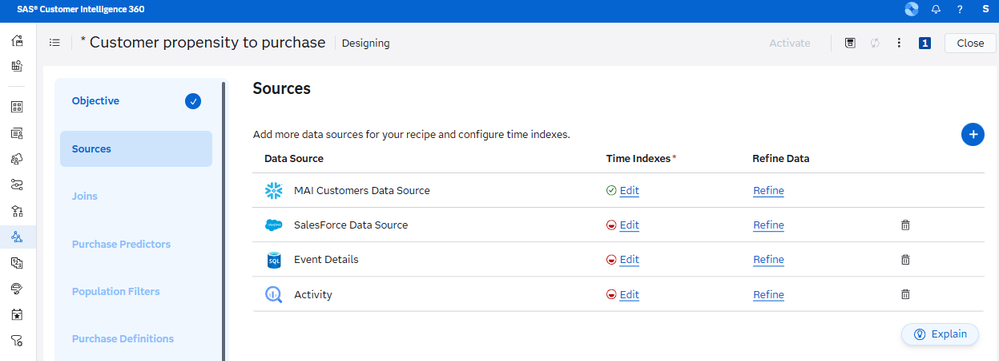Click the blue number 1 badge
The height and width of the screenshot is (361, 999).
(x=924, y=43)
